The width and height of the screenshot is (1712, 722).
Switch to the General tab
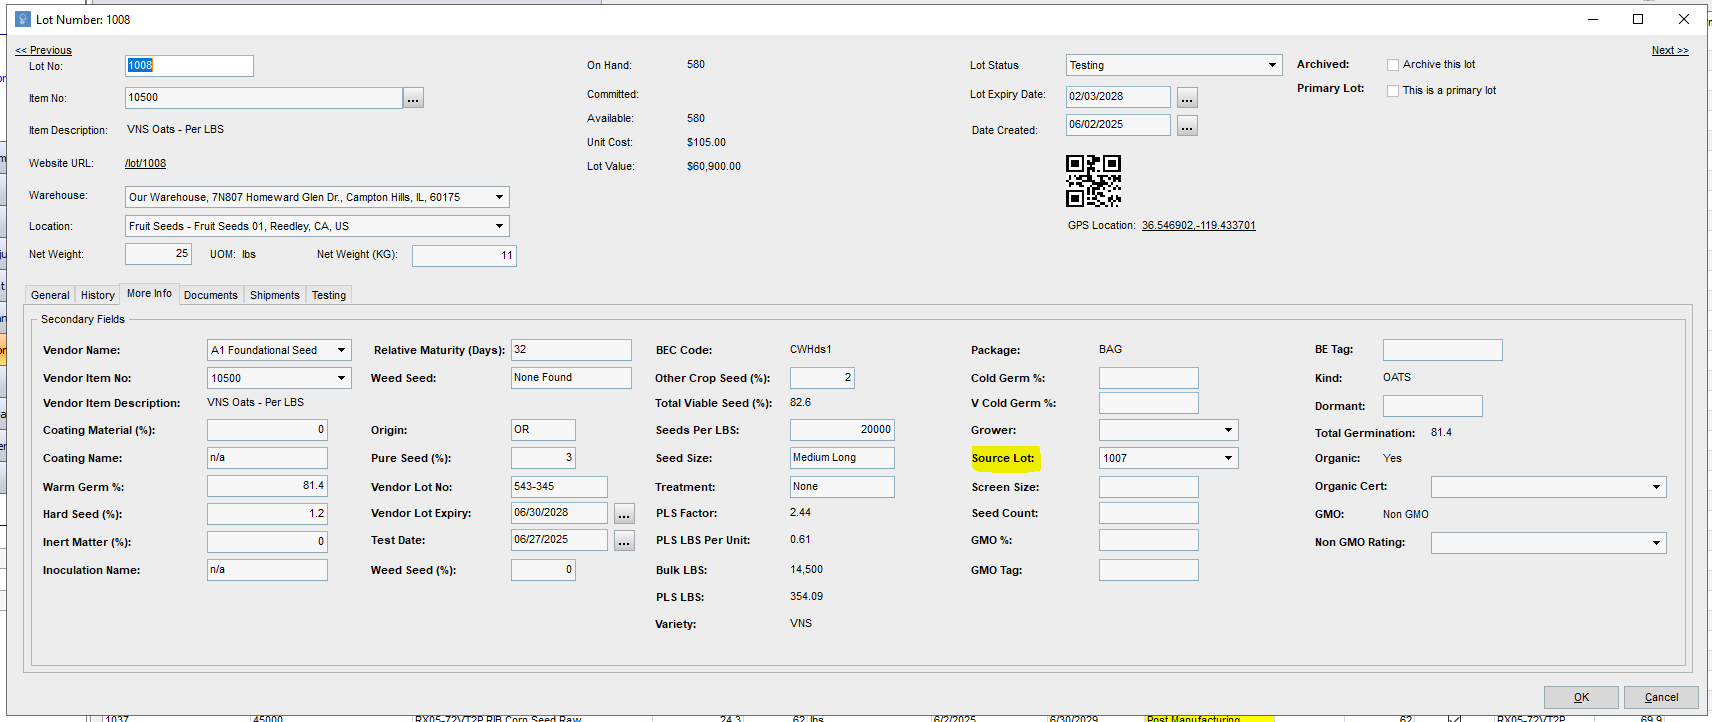50,295
